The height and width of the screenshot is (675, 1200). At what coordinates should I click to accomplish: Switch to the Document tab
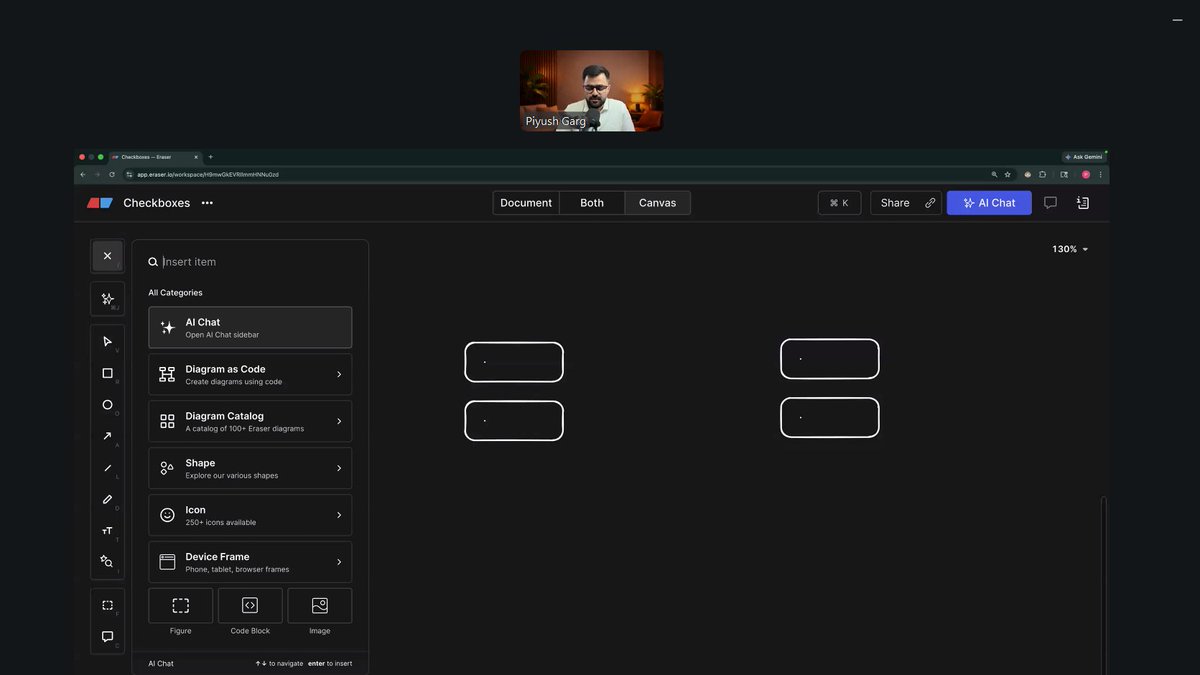(x=525, y=202)
